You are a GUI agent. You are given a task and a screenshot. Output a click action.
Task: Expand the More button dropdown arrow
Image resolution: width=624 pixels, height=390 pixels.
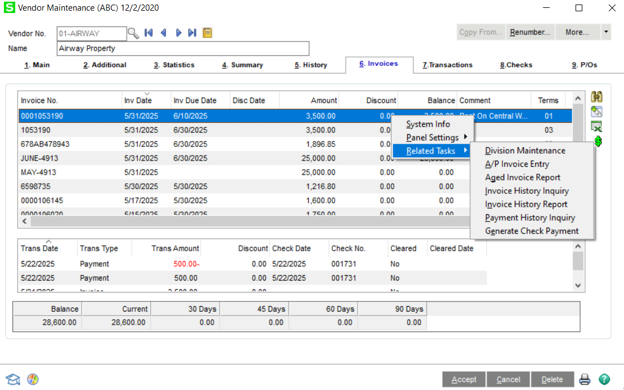[606, 32]
